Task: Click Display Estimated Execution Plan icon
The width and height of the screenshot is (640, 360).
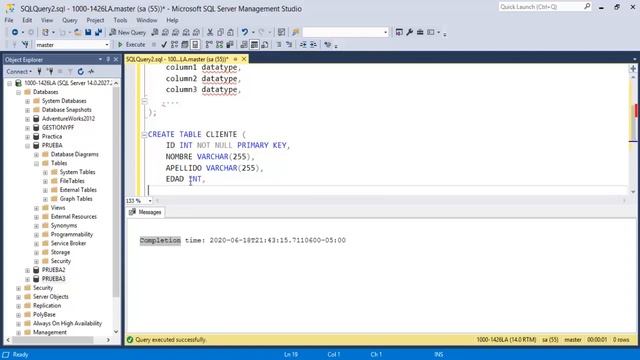Action: [175, 44]
